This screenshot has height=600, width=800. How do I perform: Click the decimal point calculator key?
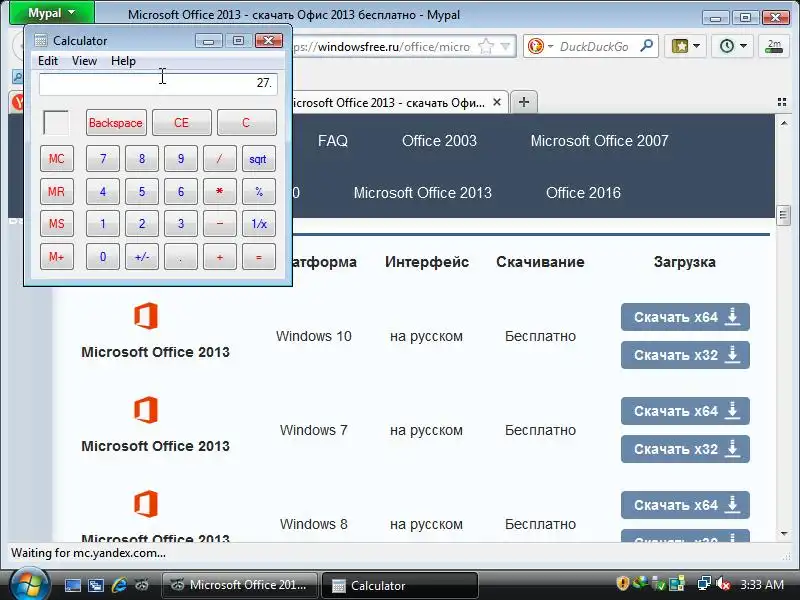(181, 256)
